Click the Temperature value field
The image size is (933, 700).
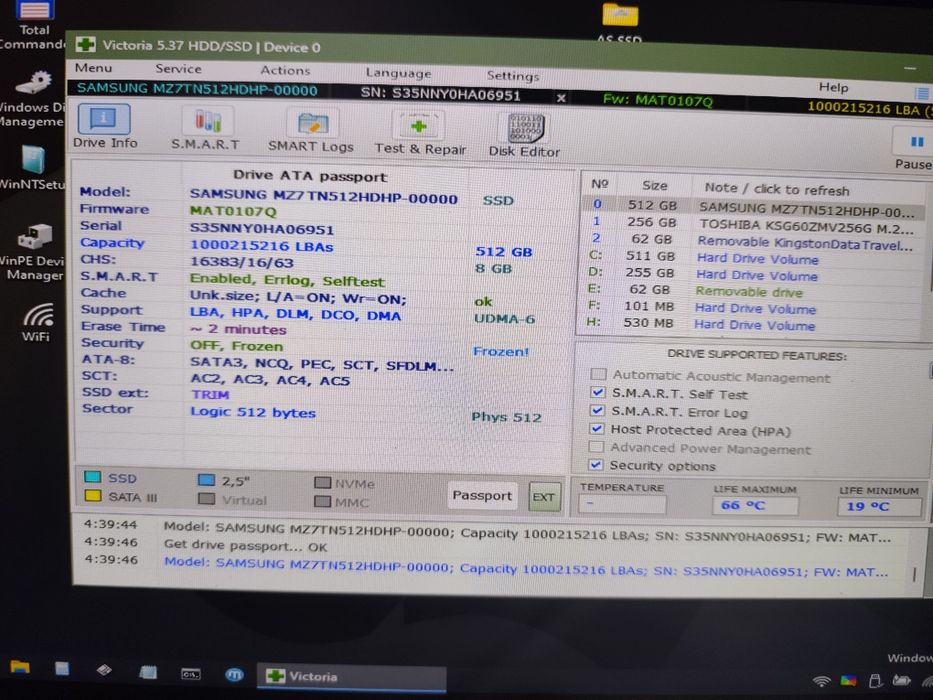(x=622, y=504)
